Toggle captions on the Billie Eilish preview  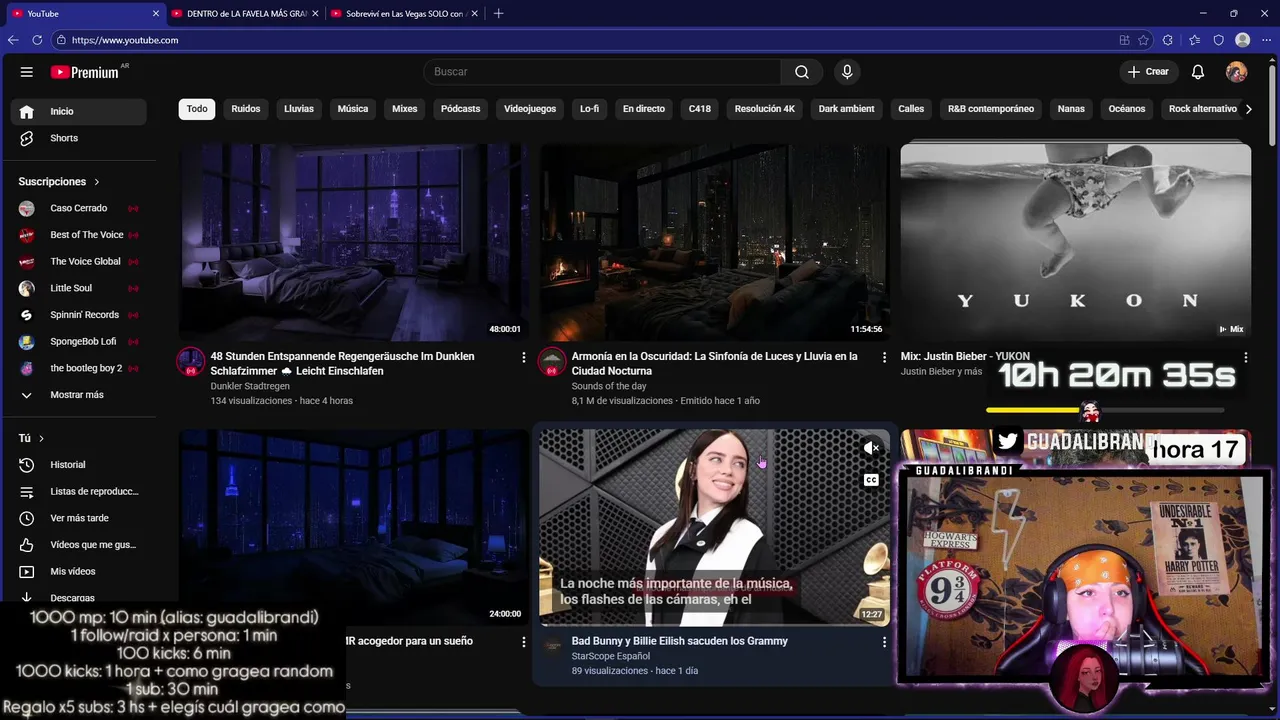[871, 480]
